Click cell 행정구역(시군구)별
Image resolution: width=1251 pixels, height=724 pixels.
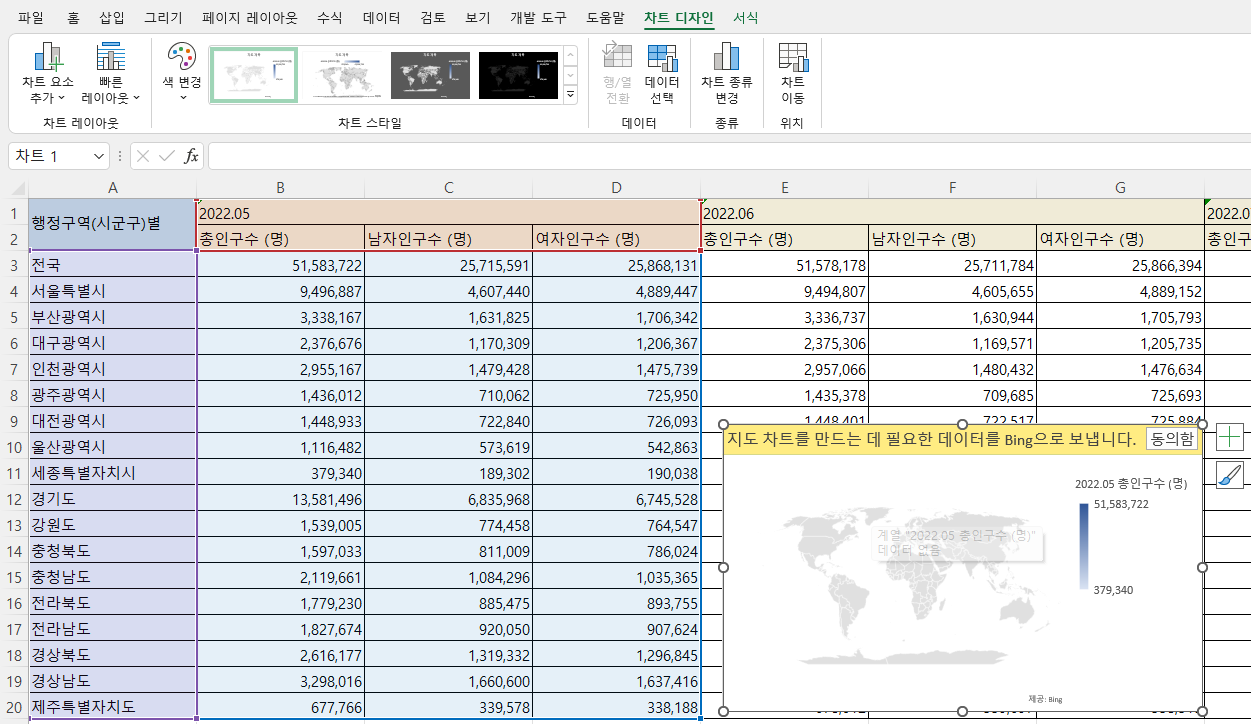(x=113, y=225)
